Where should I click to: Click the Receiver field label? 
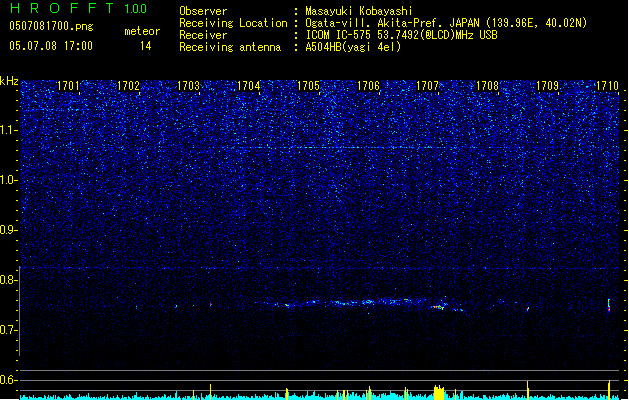pyautogui.click(x=203, y=35)
